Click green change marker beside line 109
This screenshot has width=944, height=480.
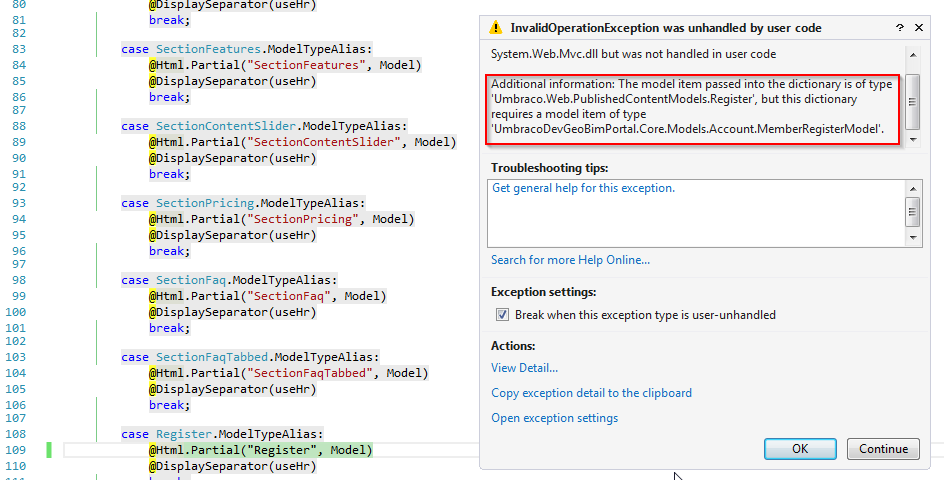49,450
